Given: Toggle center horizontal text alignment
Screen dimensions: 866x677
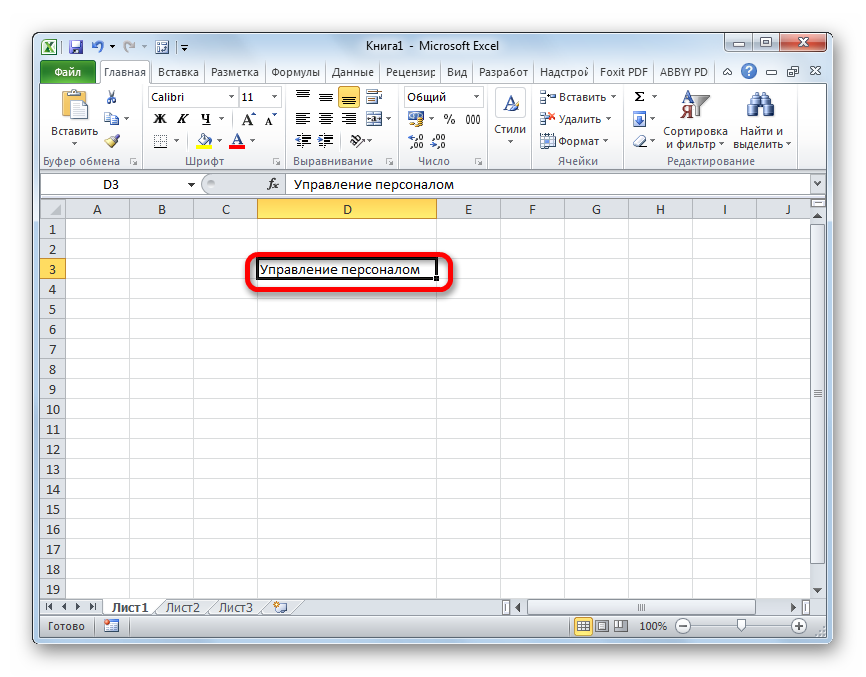Looking at the screenshot, I should coord(325,119).
